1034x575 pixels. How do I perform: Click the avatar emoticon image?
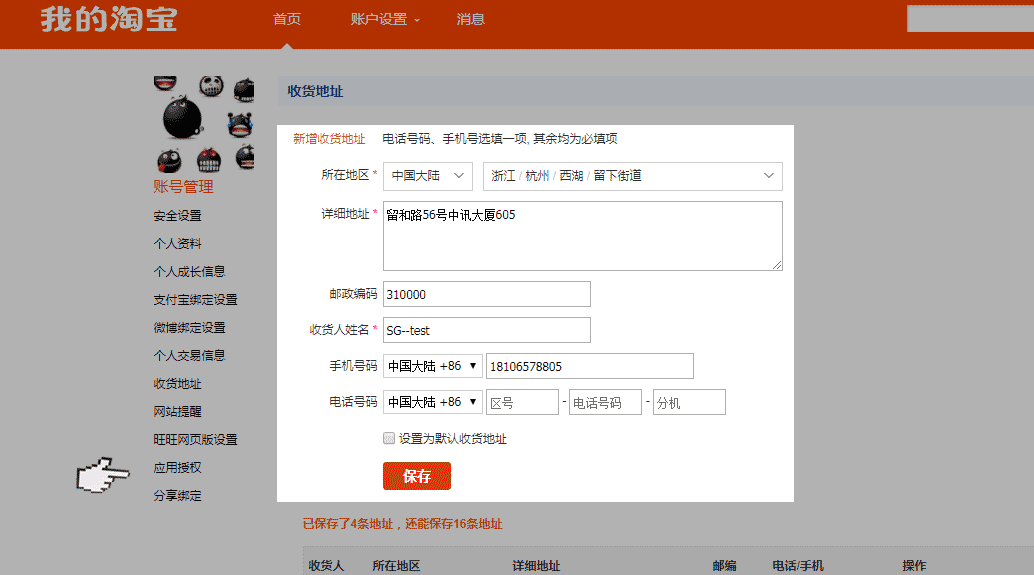[204, 123]
